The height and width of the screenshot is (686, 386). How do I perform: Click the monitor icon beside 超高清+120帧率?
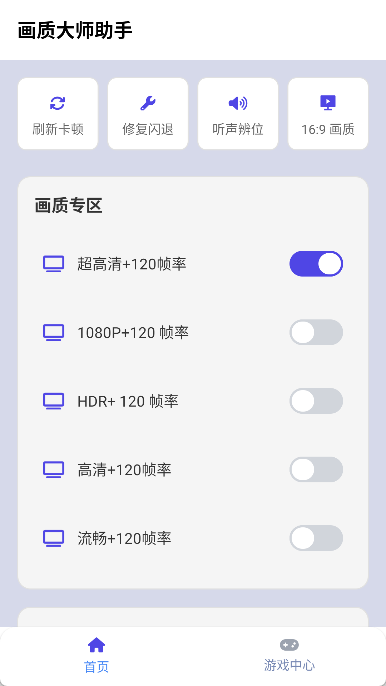[x=53, y=264]
